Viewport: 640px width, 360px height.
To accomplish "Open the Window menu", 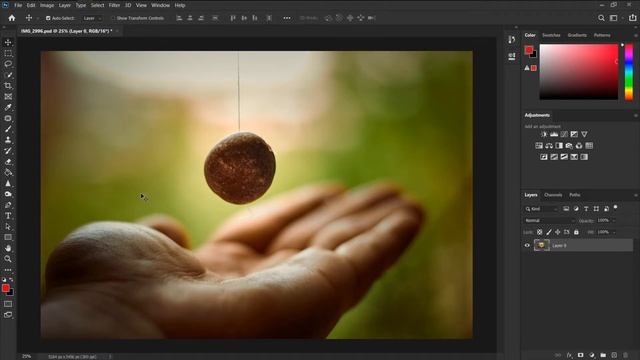I will (x=160, y=5).
